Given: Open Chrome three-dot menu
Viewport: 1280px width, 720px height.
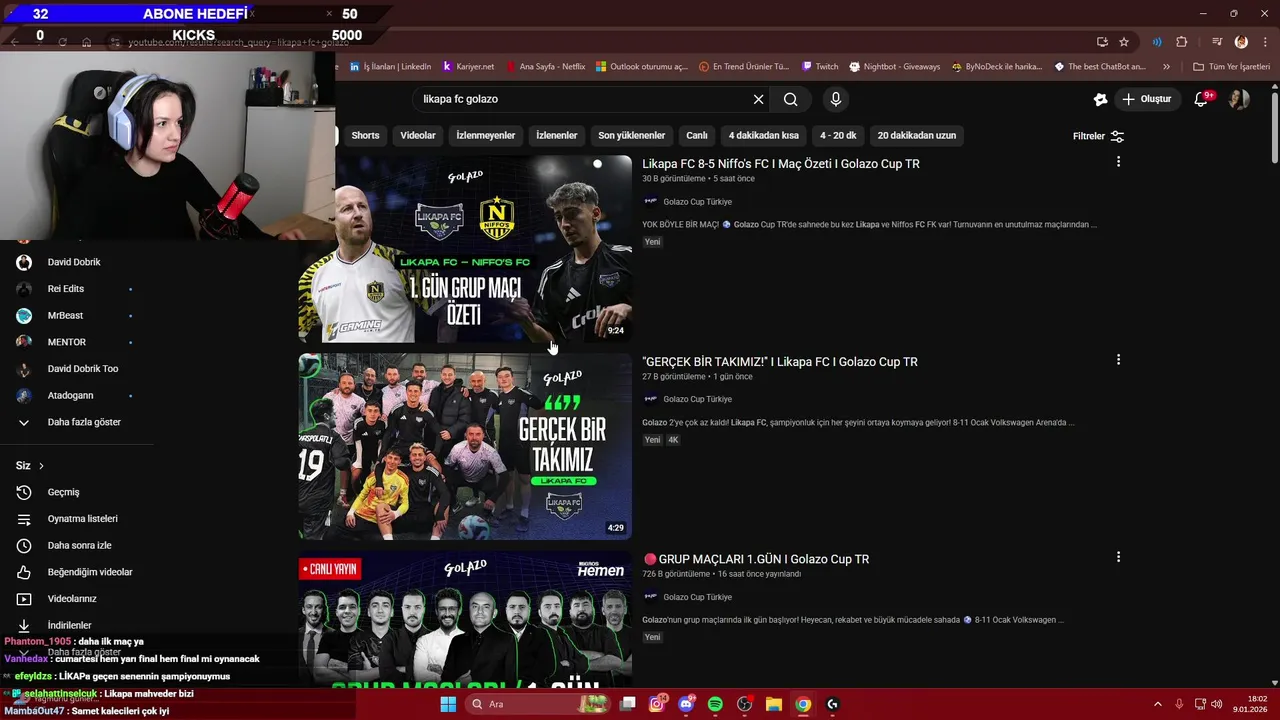Looking at the screenshot, I should point(1263,42).
